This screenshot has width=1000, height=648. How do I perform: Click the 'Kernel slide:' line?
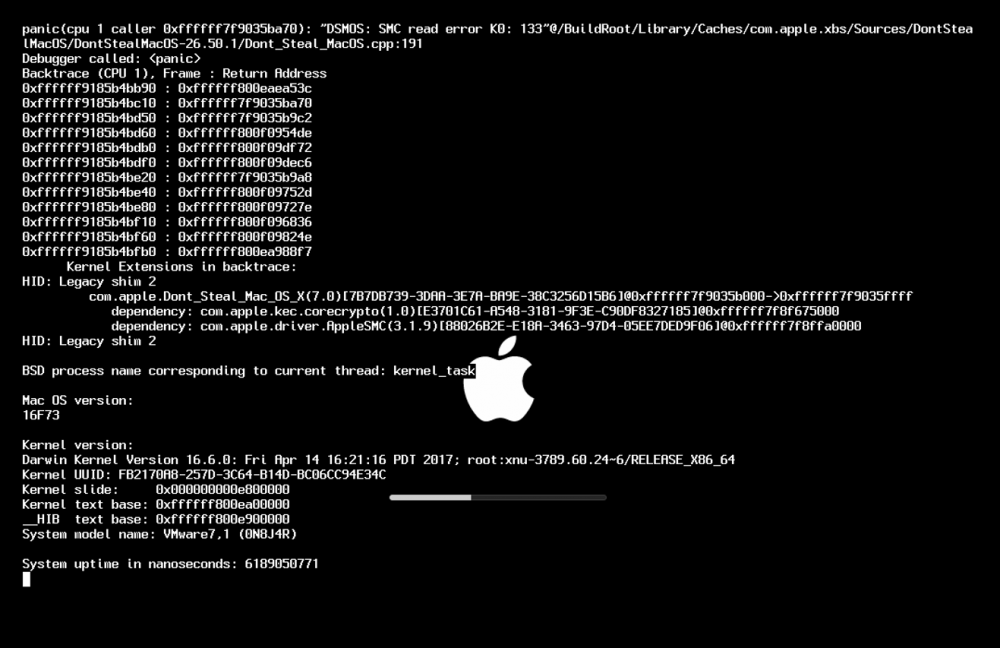[156, 490]
